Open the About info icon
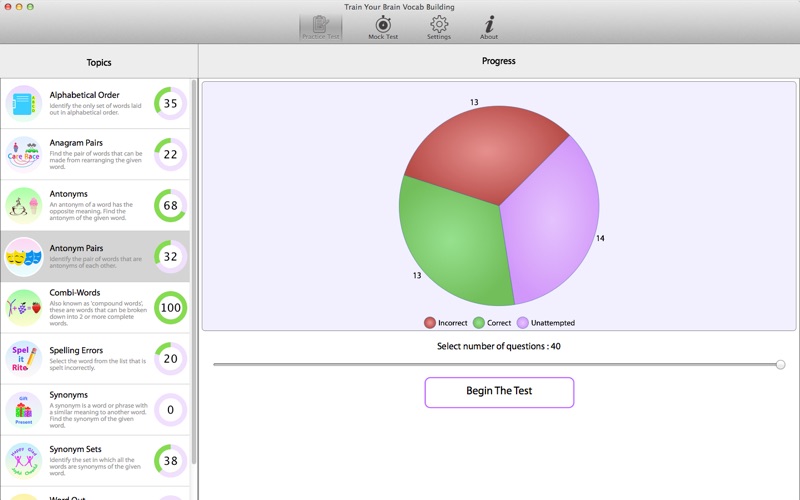 [x=489, y=23]
